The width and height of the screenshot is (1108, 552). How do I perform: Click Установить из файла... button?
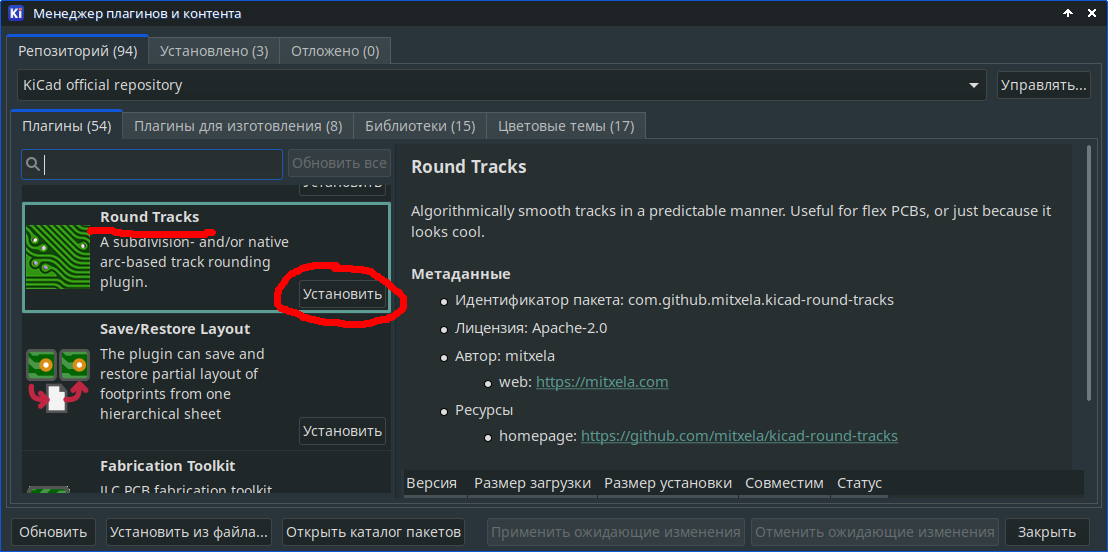(x=189, y=532)
